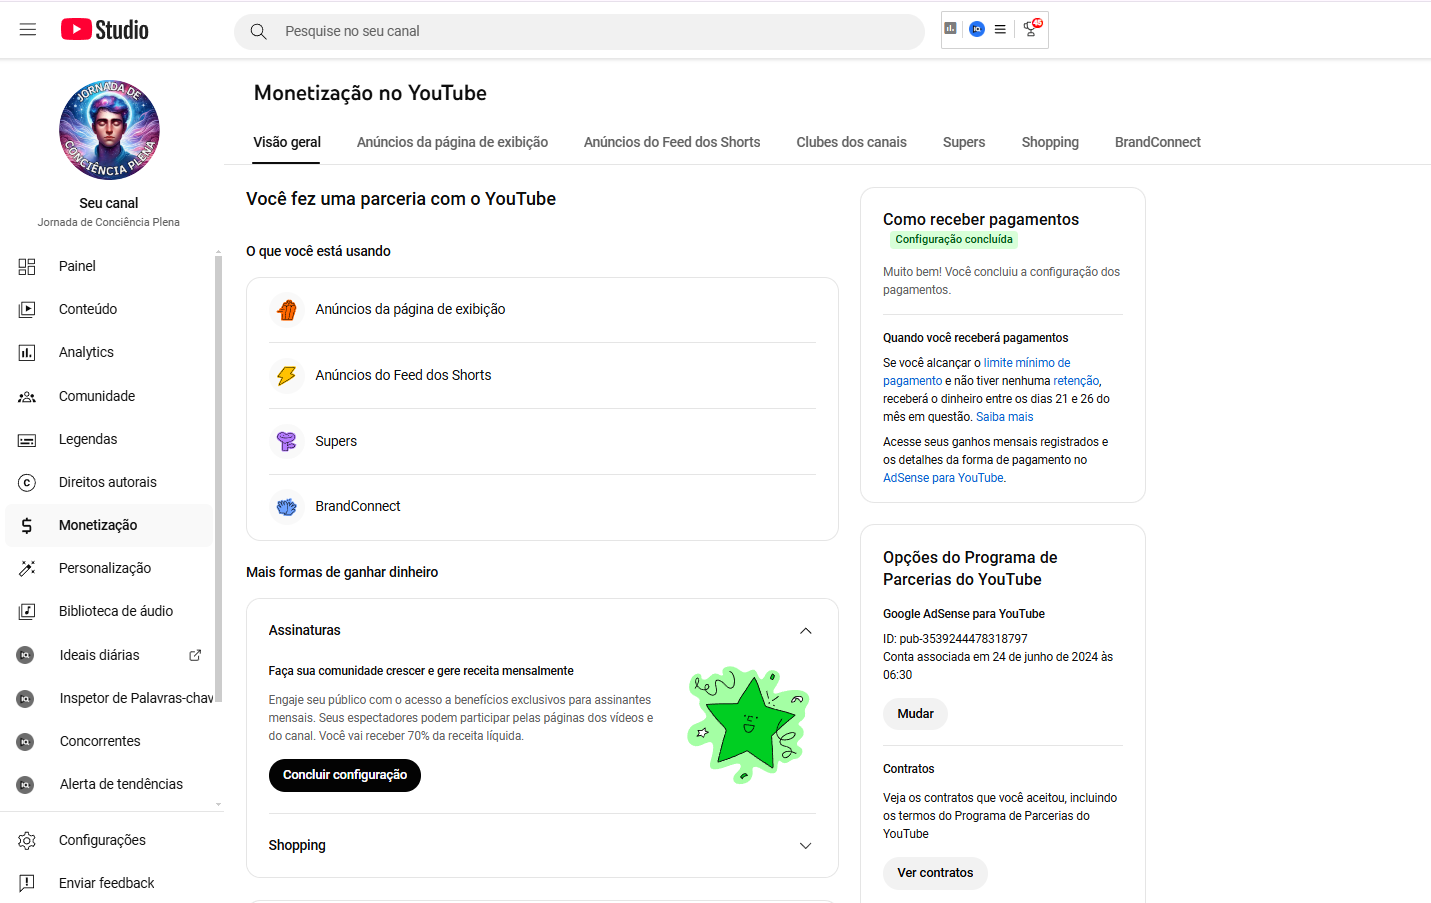Open the trophy icon with 45 badge
The image size is (1431, 903).
1032,28
